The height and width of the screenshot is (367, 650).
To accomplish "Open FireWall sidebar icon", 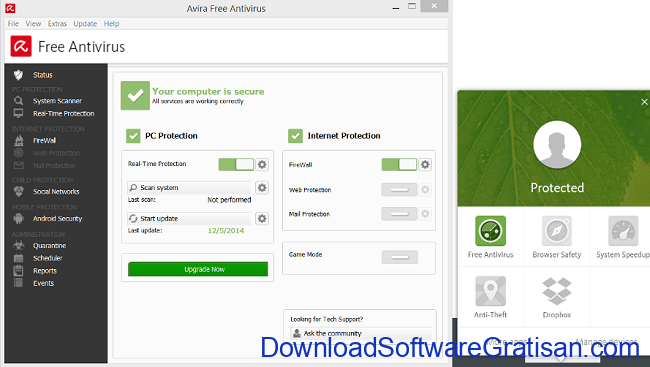I will [19, 140].
